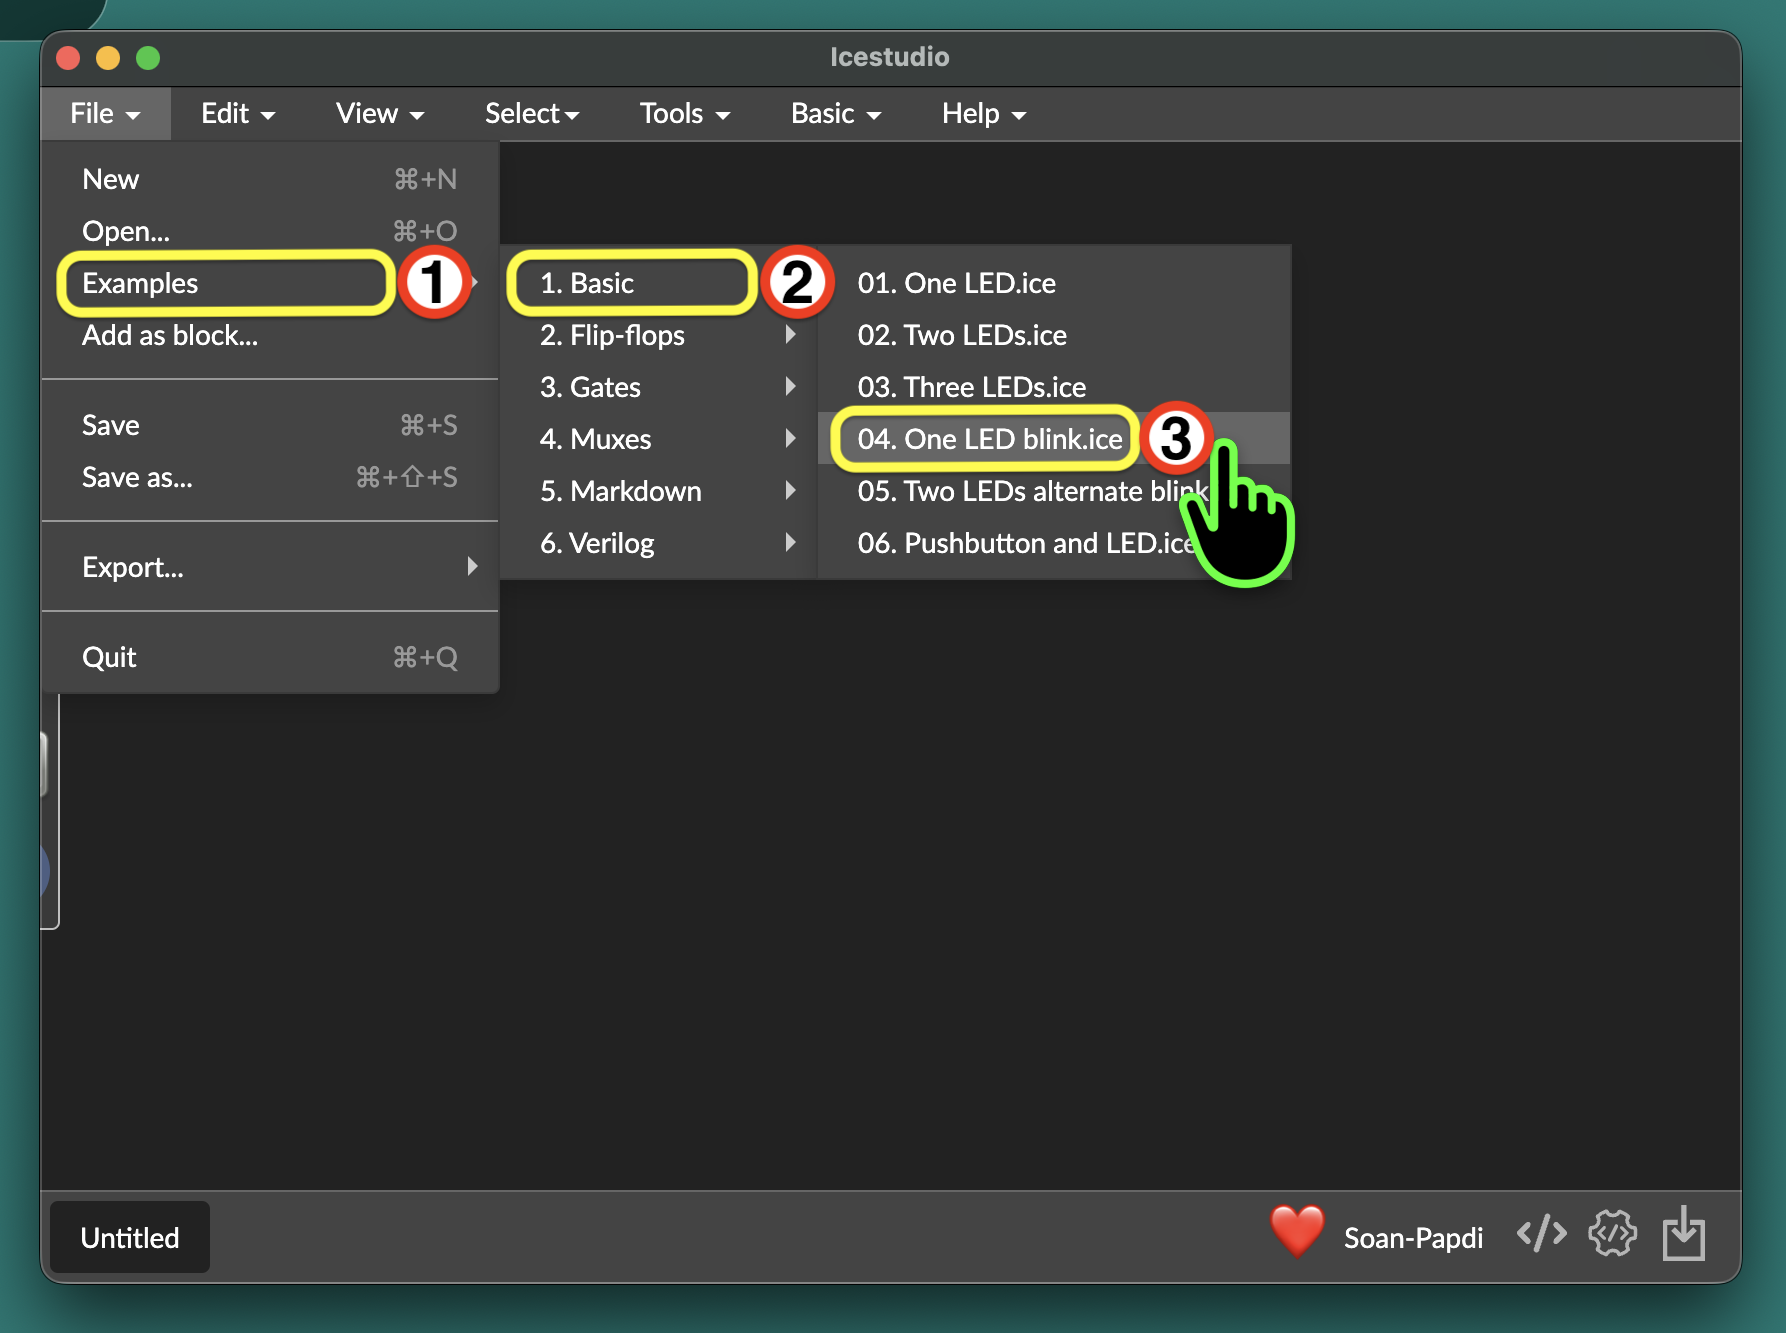1786x1333 pixels.
Task: Open the Verilog code view icon
Action: (1541, 1234)
